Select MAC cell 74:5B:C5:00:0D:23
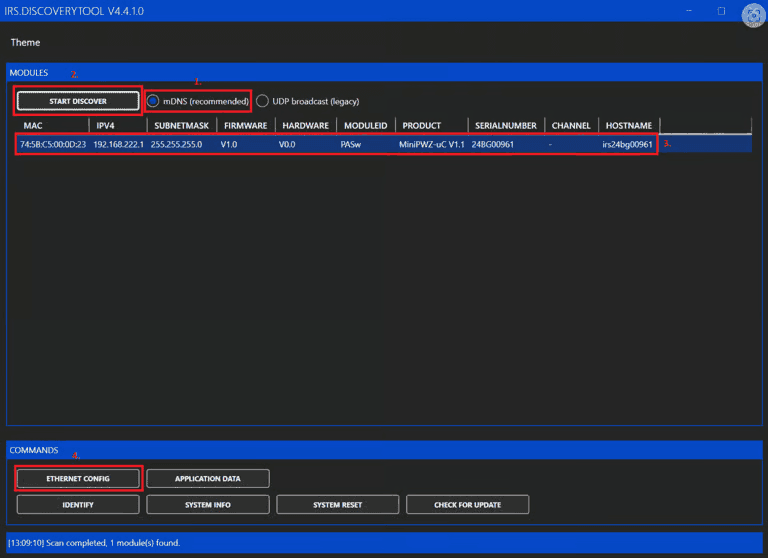This screenshot has height=558, width=768. (52, 144)
